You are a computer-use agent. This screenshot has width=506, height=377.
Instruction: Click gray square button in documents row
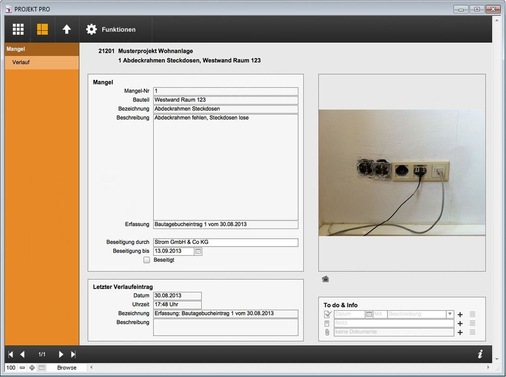472,332
